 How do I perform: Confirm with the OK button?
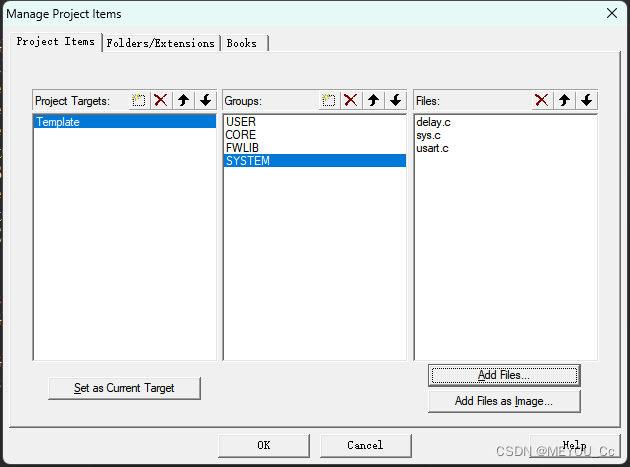pos(264,445)
